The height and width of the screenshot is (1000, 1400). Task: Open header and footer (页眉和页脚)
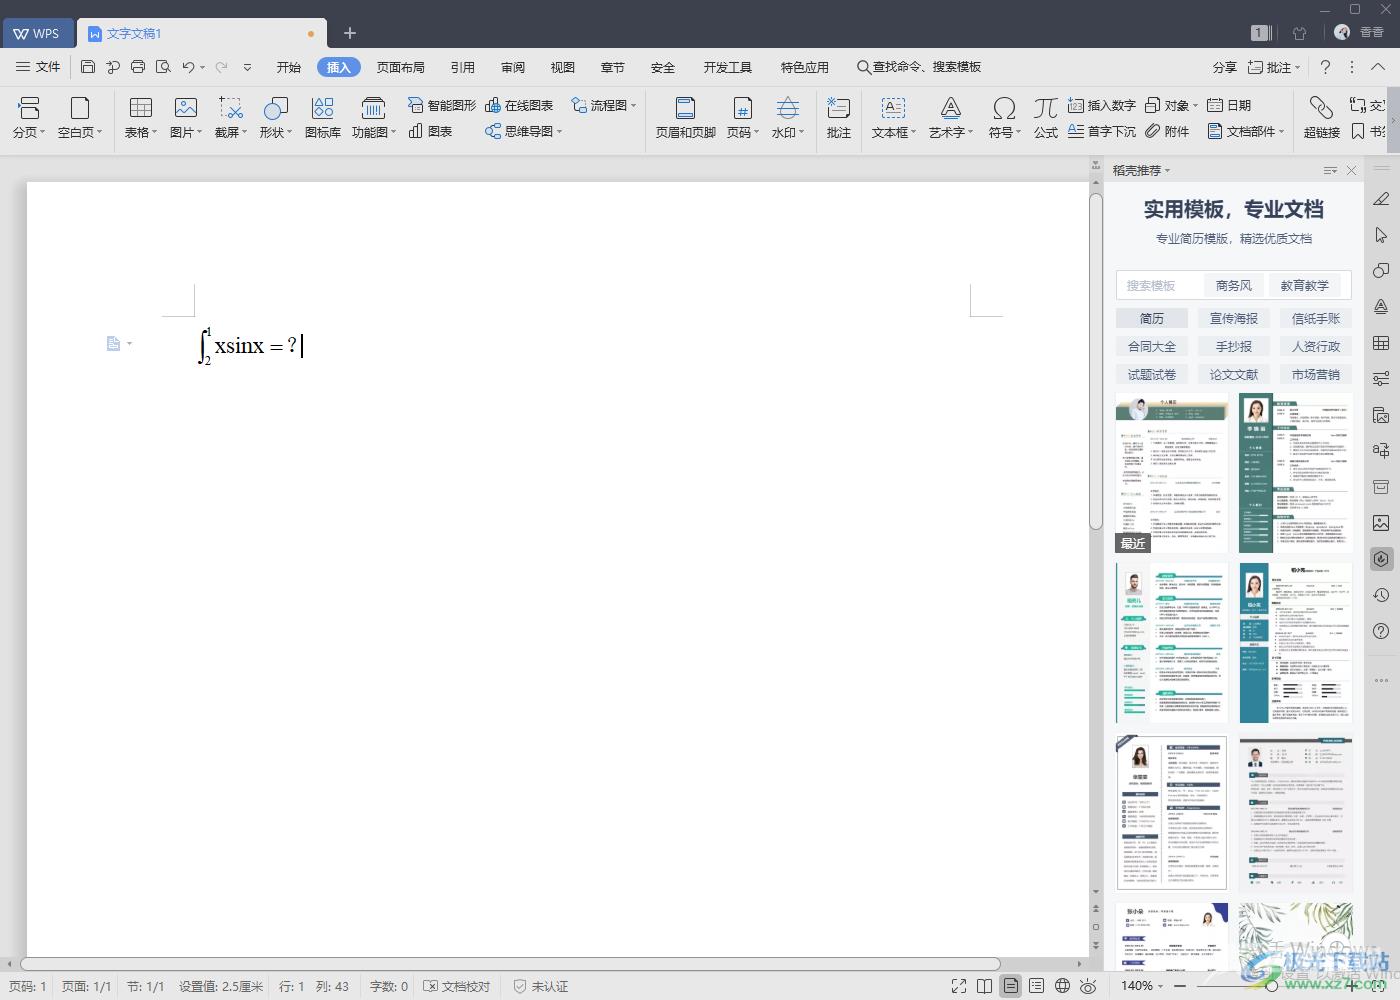point(686,117)
